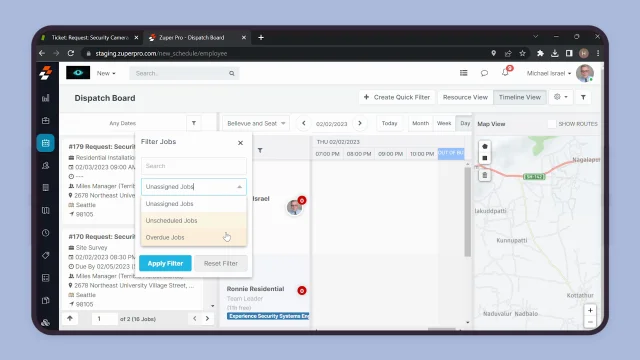This screenshot has width=640, height=360.
Task: Select the polygon draw tool on map
Action: coord(484,147)
